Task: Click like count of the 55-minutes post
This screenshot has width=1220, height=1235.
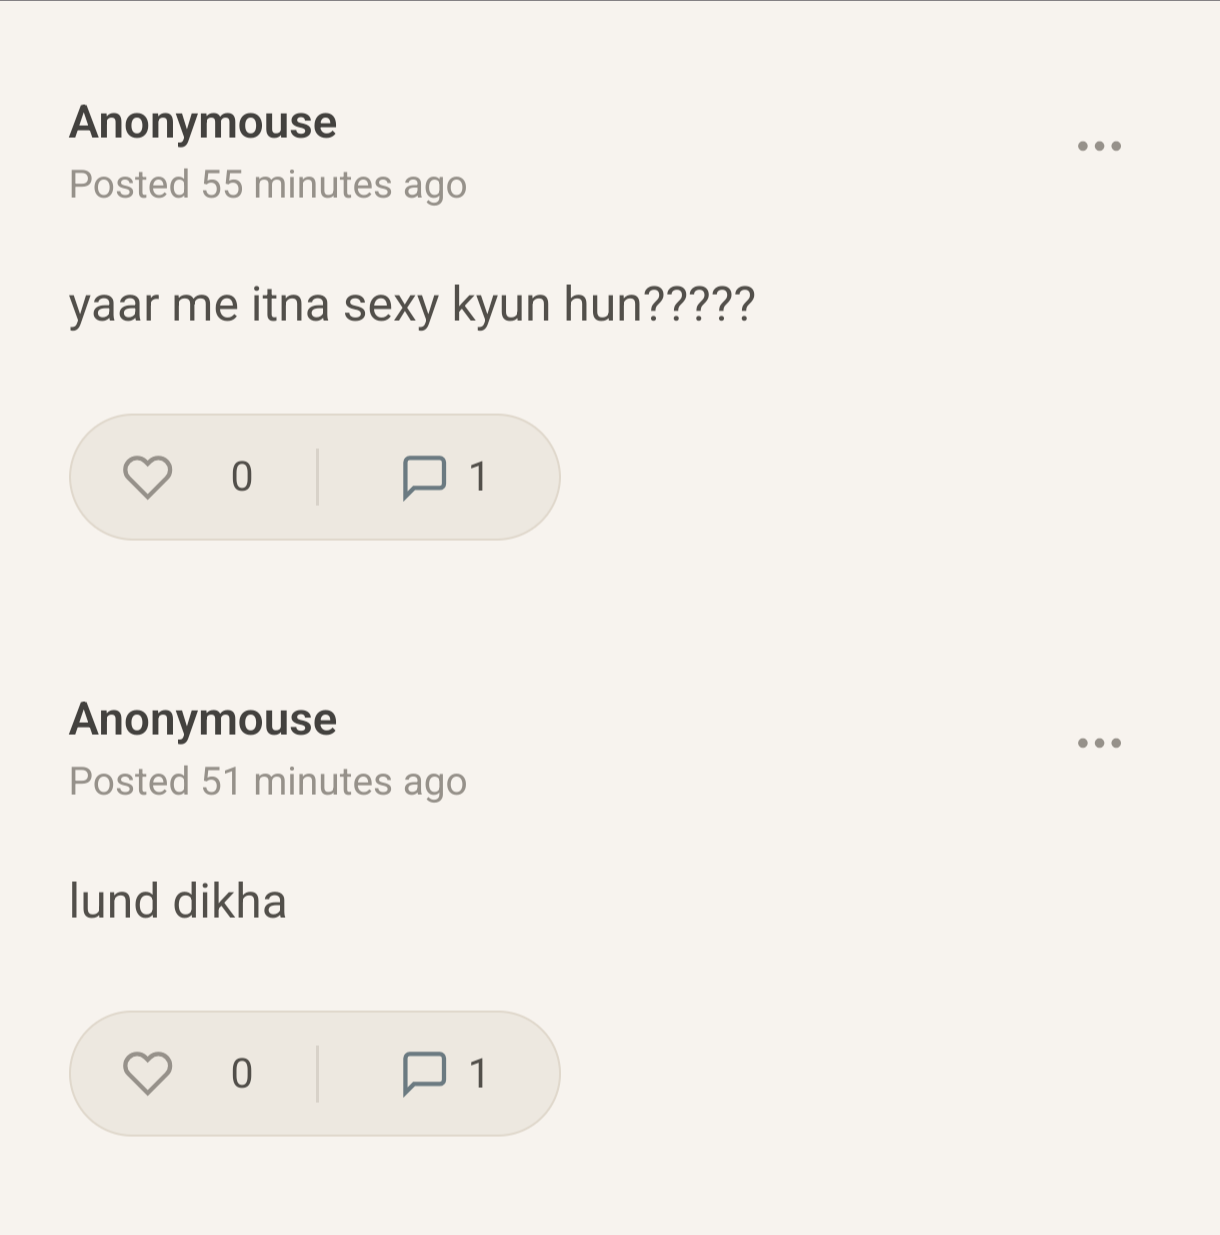Action: [x=241, y=477]
